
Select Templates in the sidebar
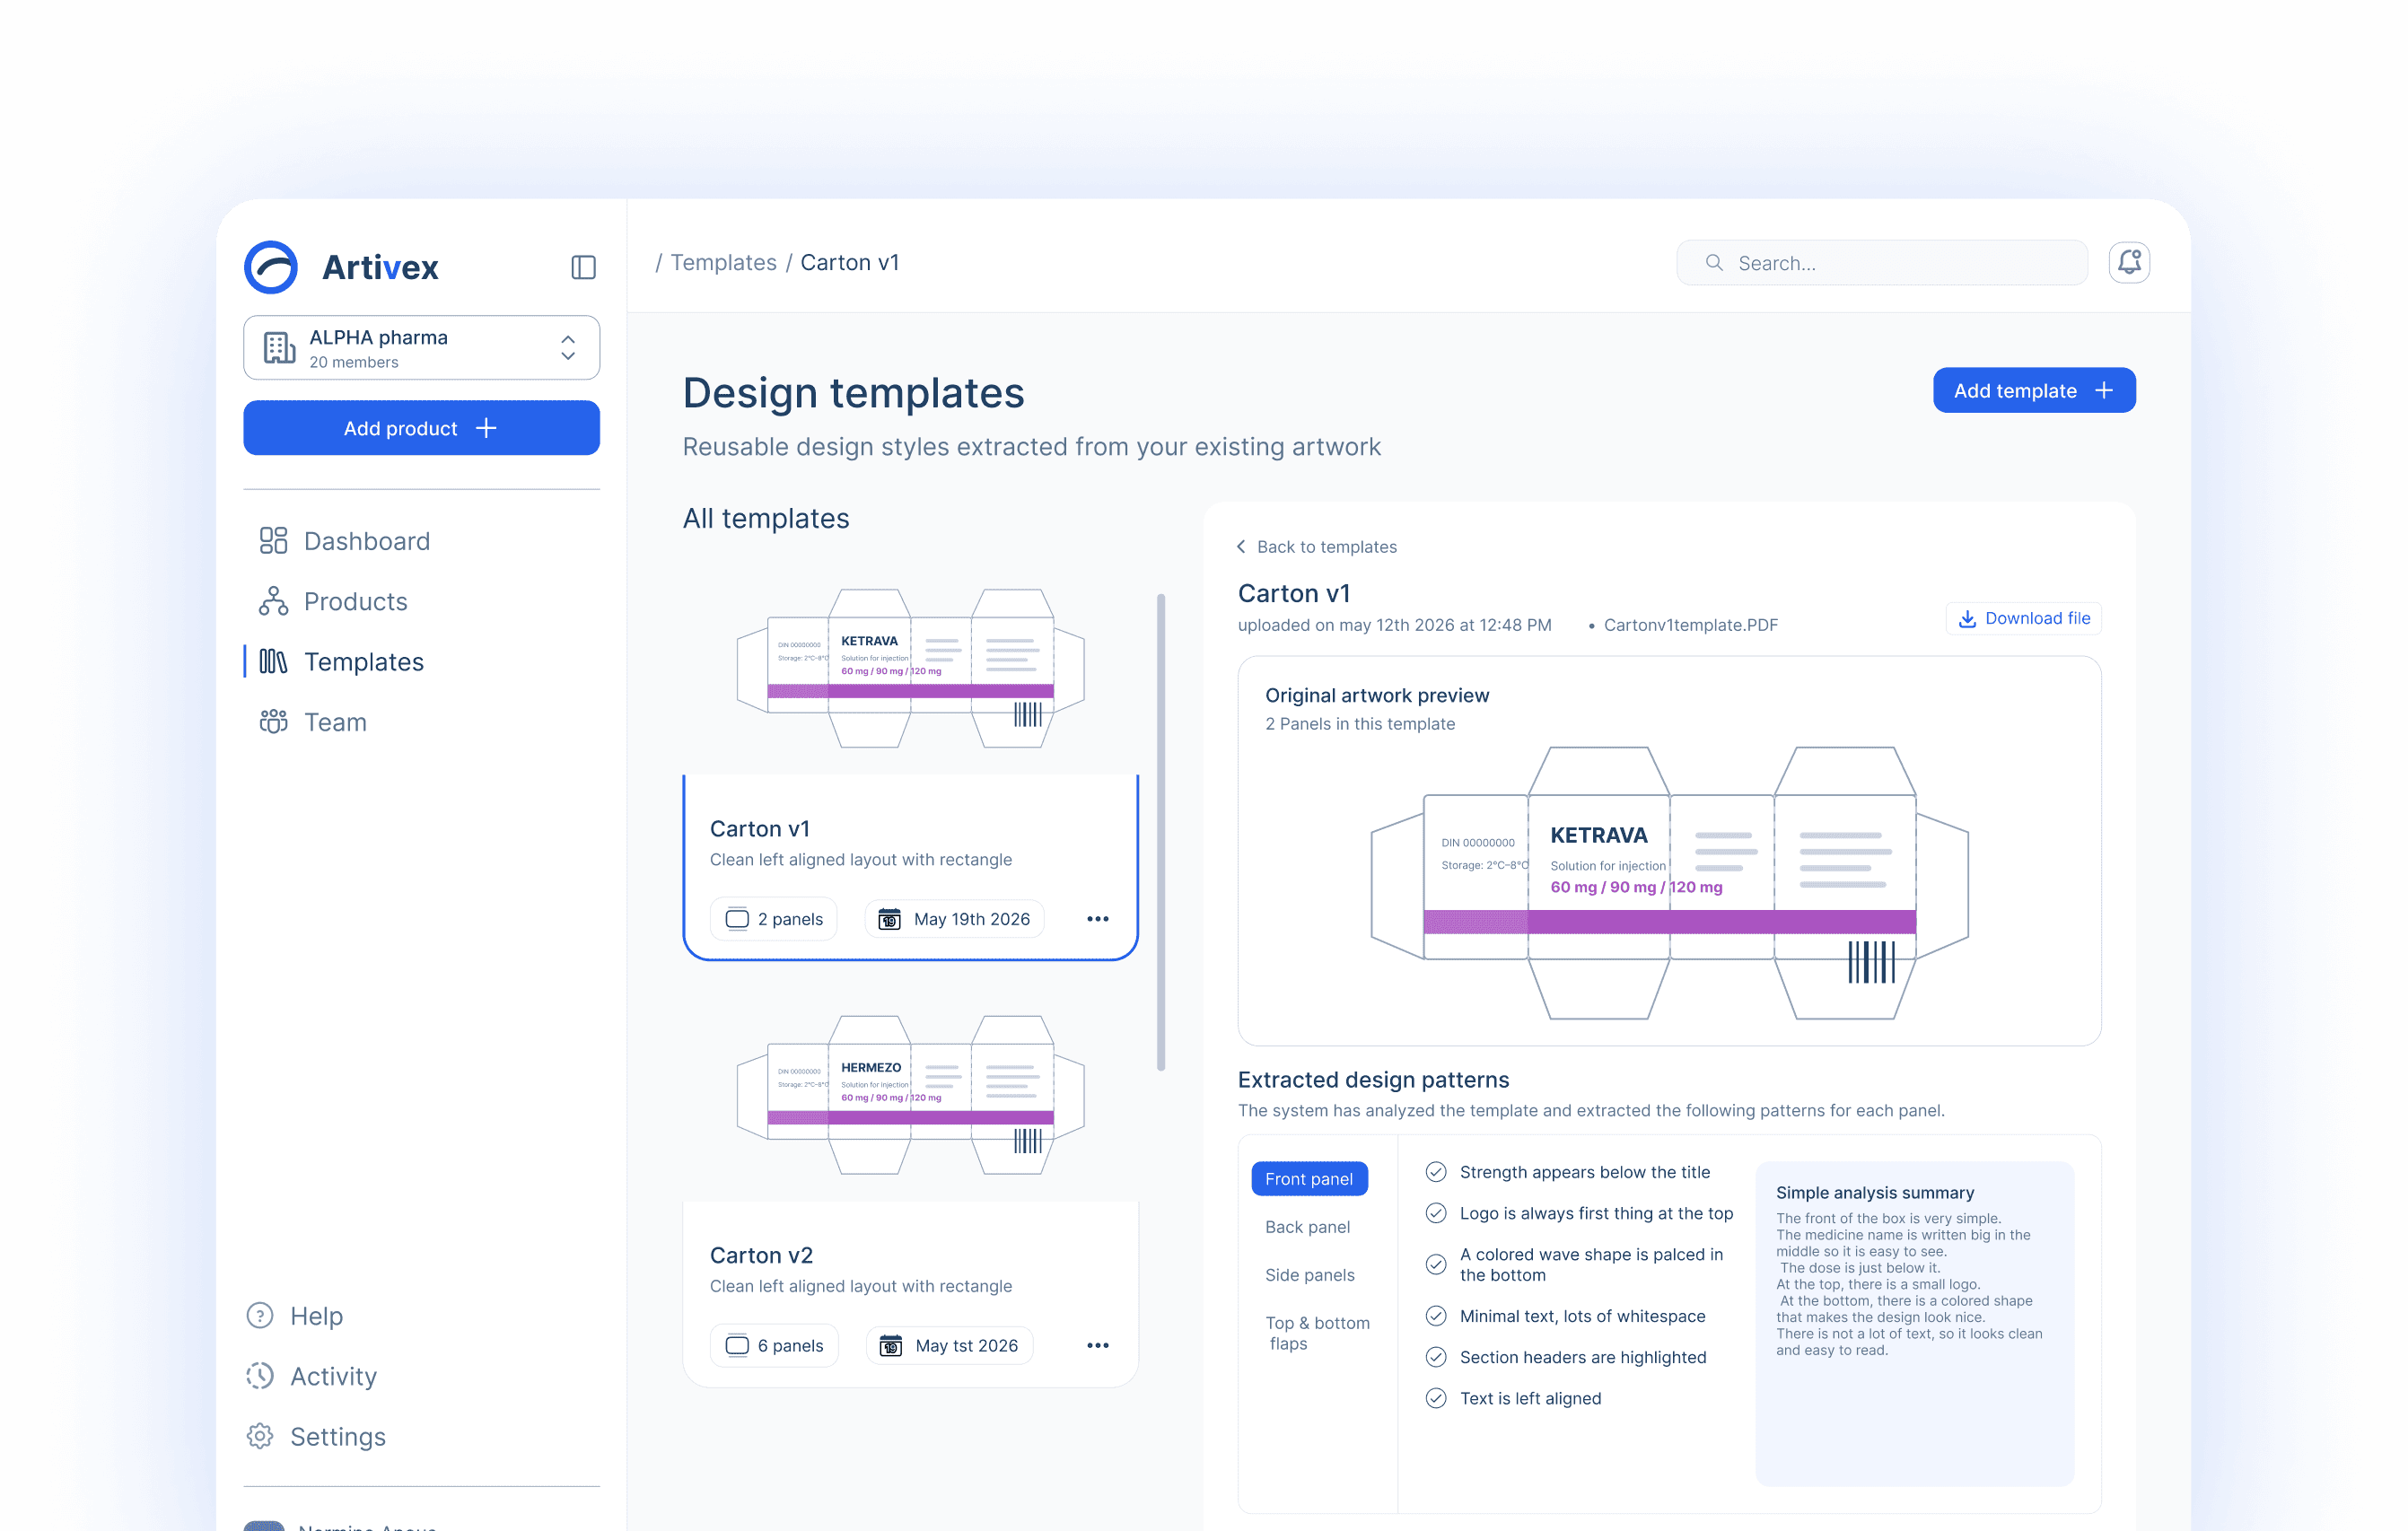341,662
